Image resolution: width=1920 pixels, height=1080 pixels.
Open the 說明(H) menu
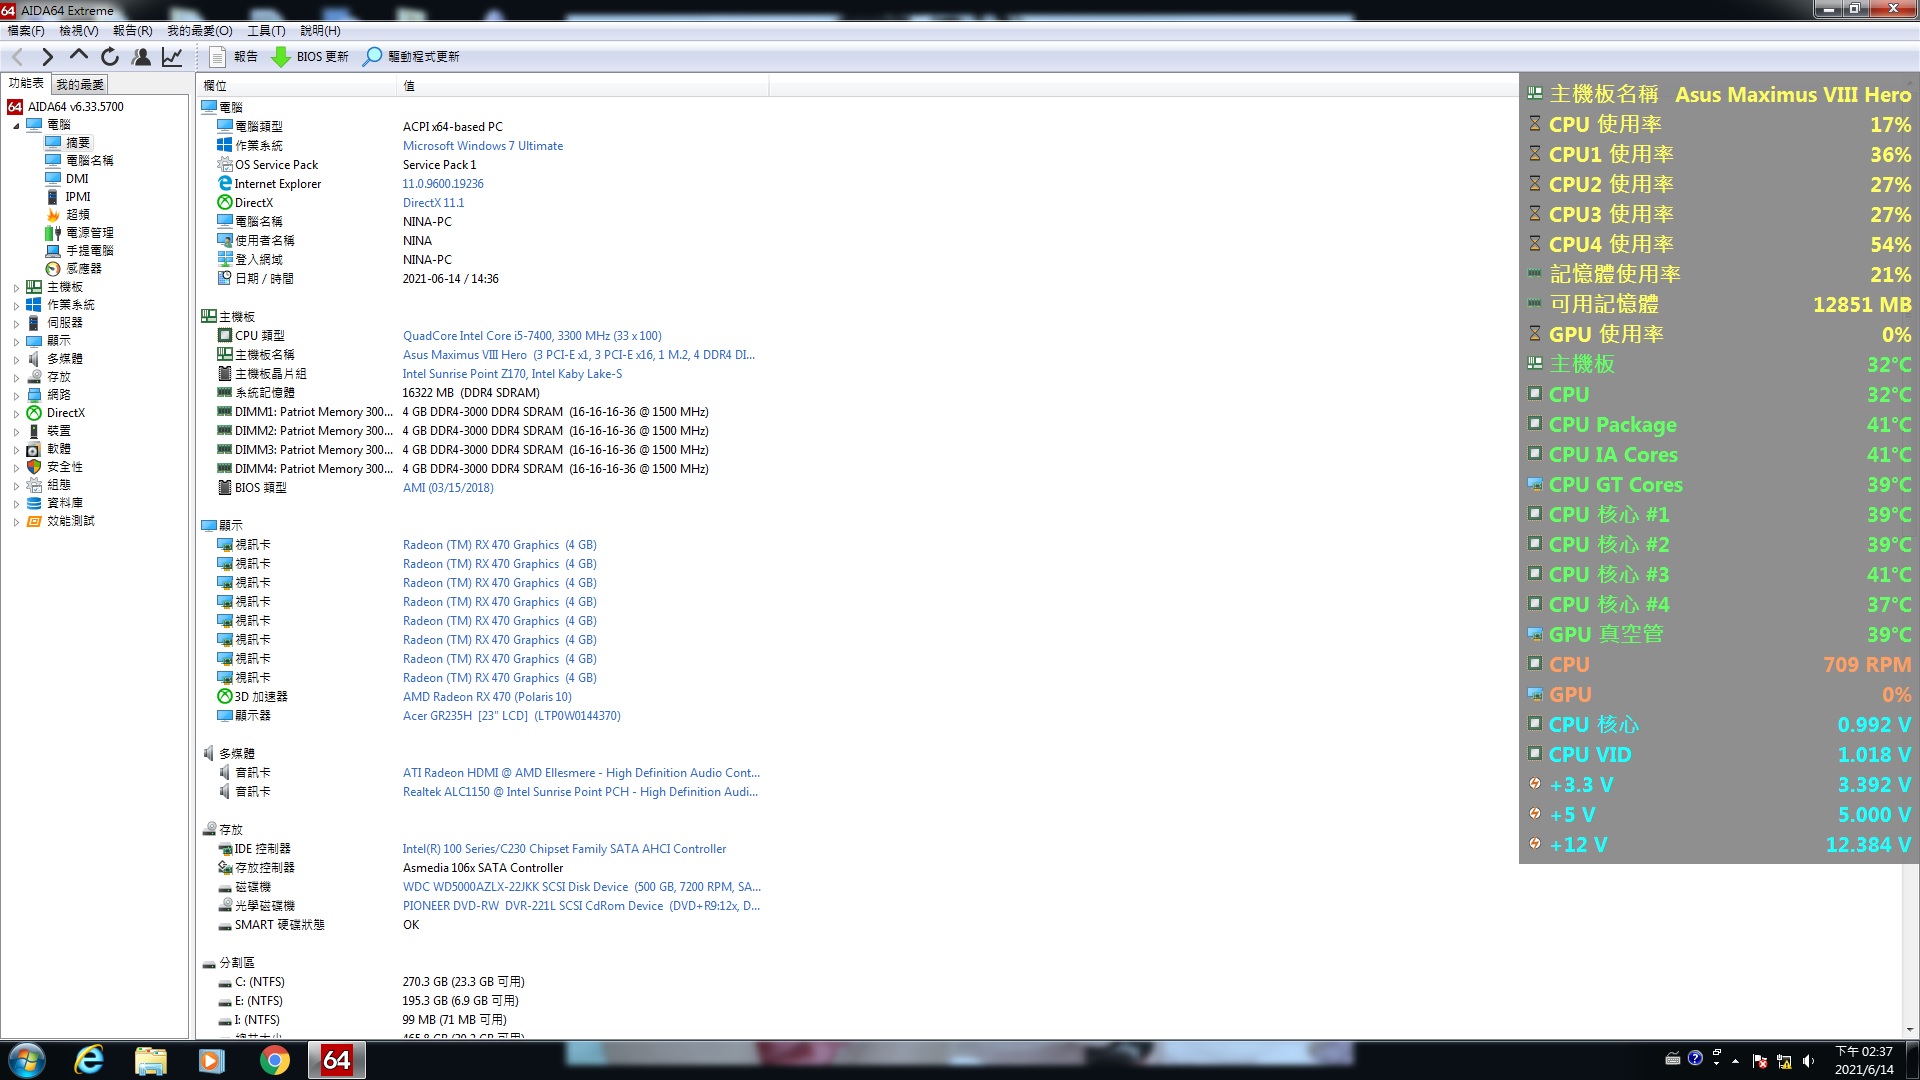320,31
